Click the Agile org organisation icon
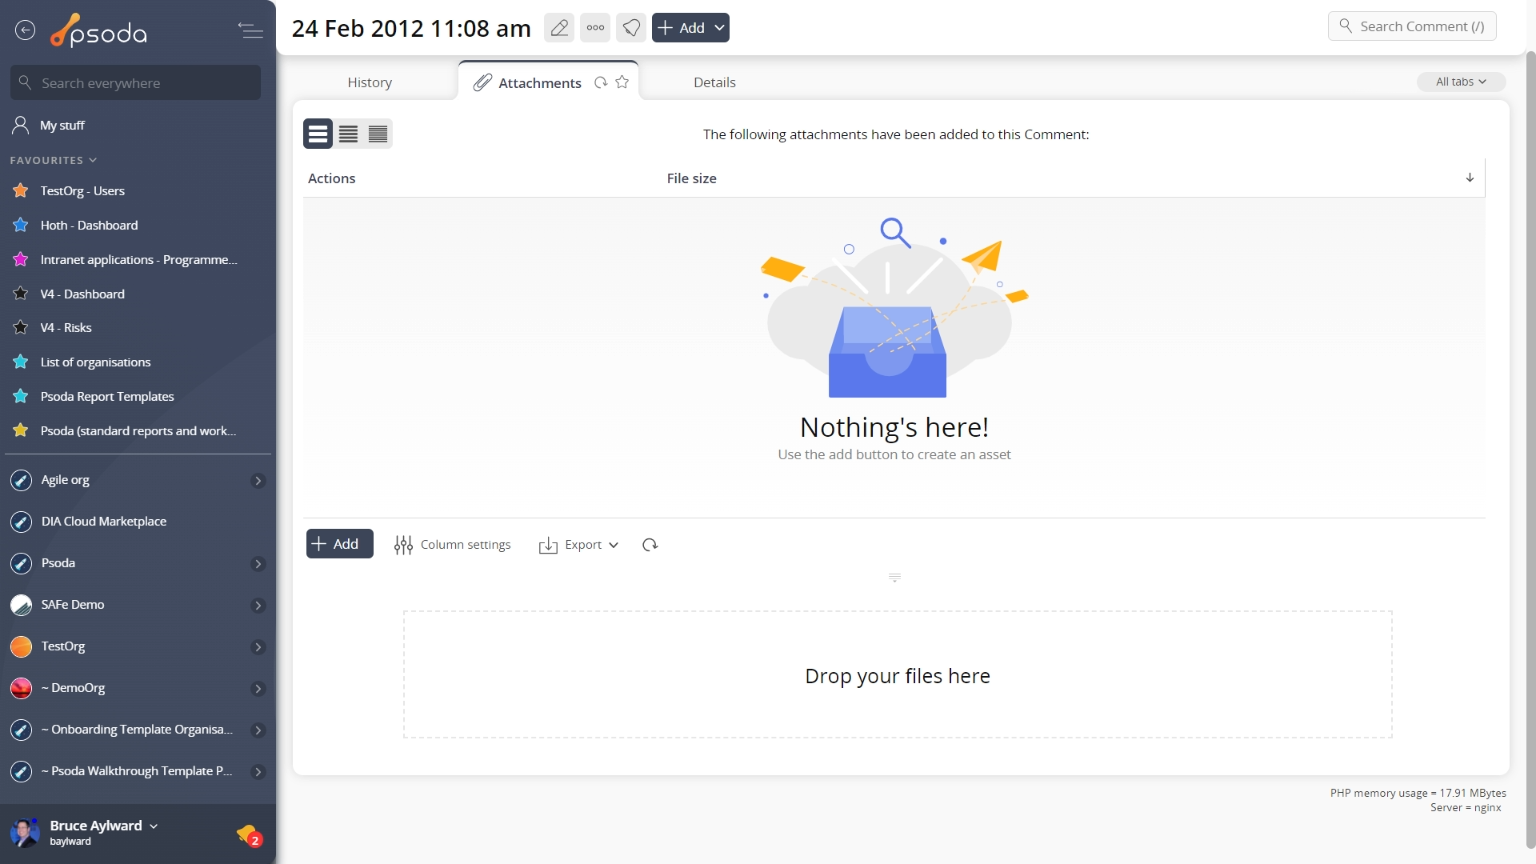The width and height of the screenshot is (1536, 864). click(x=21, y=481)
